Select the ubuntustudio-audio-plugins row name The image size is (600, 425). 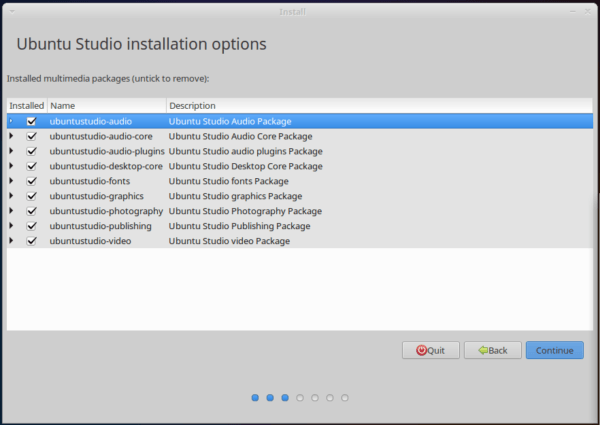pyautogui.click(x=107, y=151)
